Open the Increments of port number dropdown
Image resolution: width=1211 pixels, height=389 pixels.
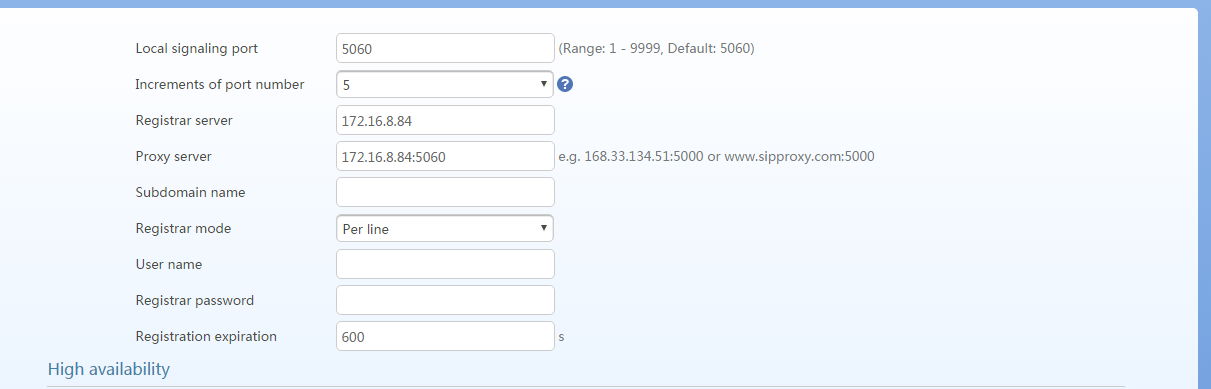point(445,84)
